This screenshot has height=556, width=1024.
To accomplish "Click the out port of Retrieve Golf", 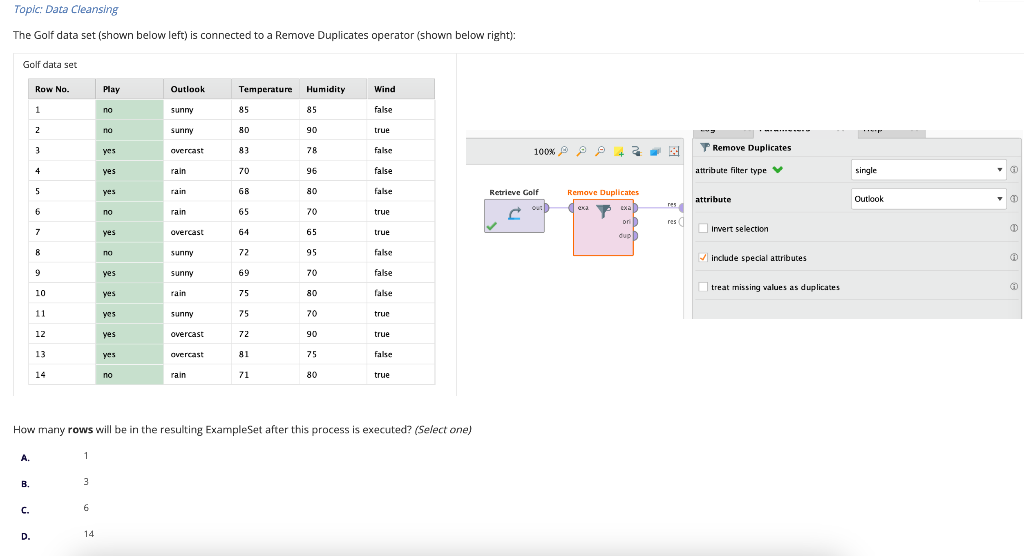I will point(546,208).
